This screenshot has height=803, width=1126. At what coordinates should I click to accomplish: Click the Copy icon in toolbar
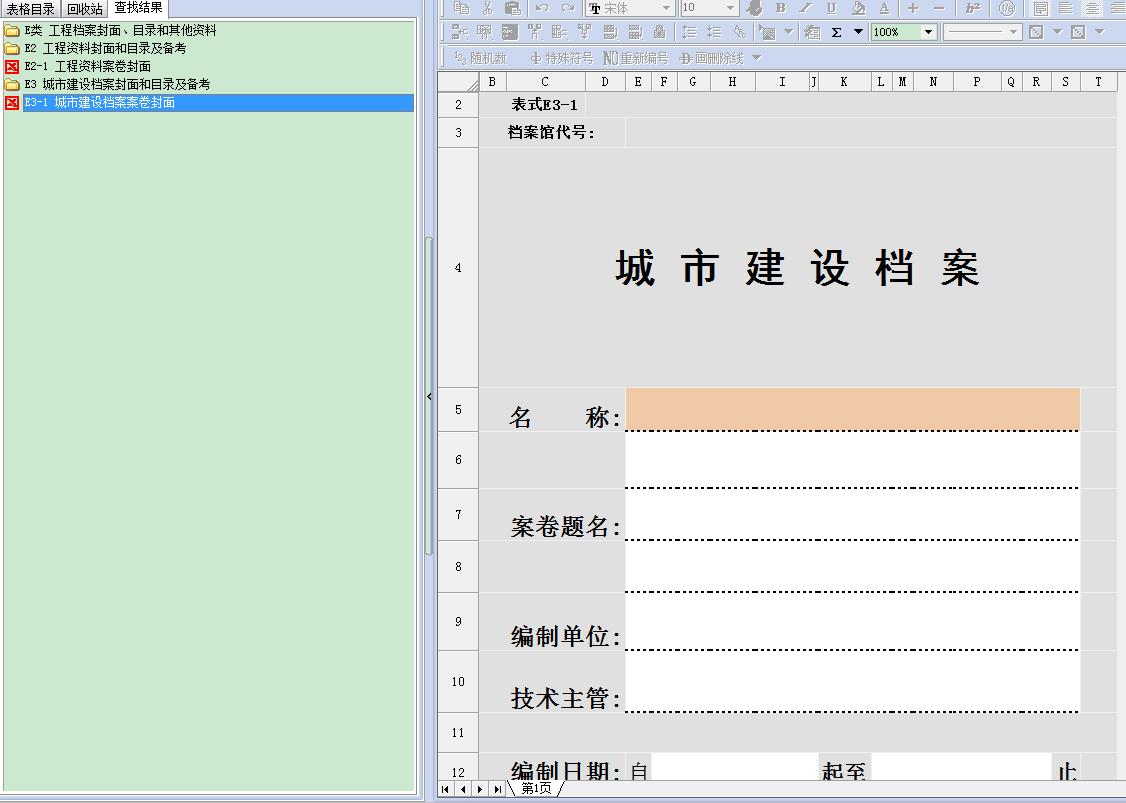[x=461, y=8]
